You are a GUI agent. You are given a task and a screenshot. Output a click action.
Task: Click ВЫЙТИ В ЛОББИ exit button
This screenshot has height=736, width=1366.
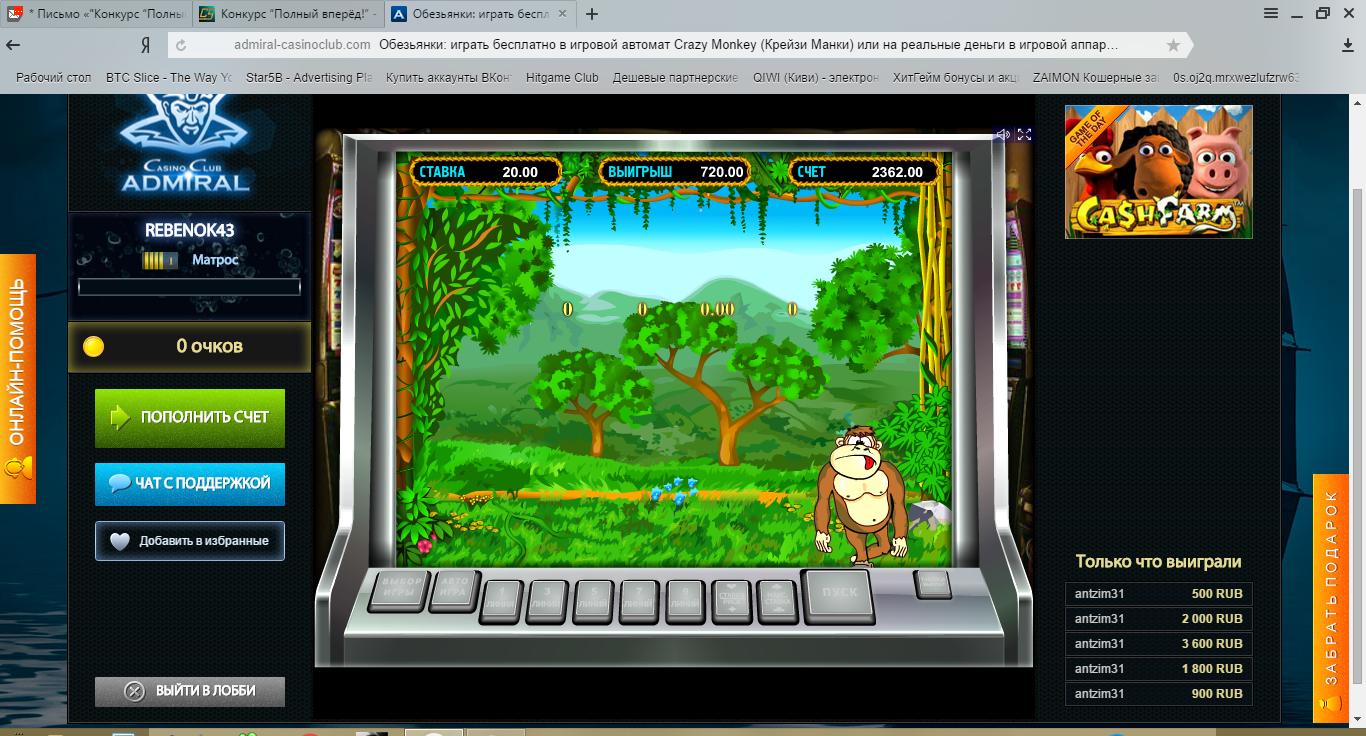190,691
